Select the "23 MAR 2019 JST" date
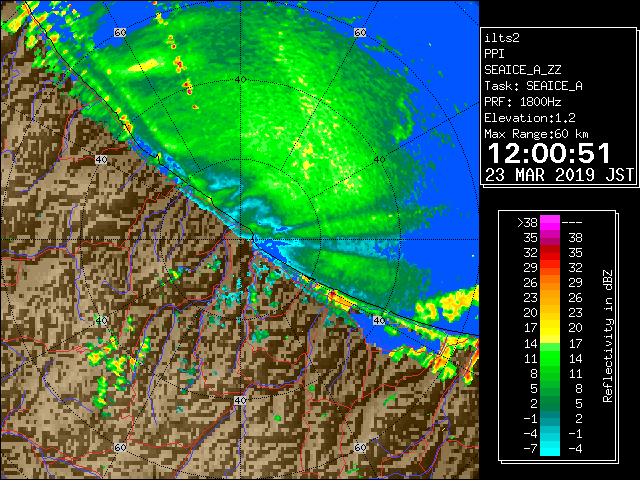Screen dimensions: 640x480 pos(559,175)
